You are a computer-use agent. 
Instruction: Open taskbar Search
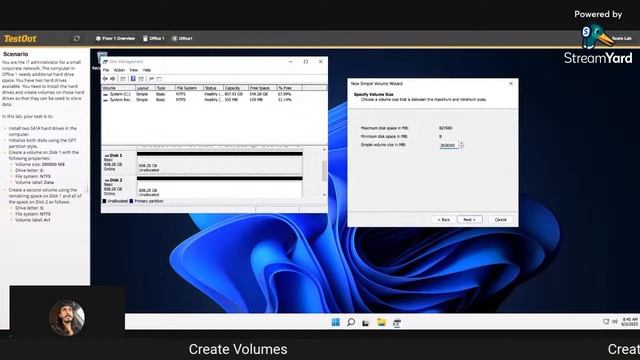tap(351, 322)
